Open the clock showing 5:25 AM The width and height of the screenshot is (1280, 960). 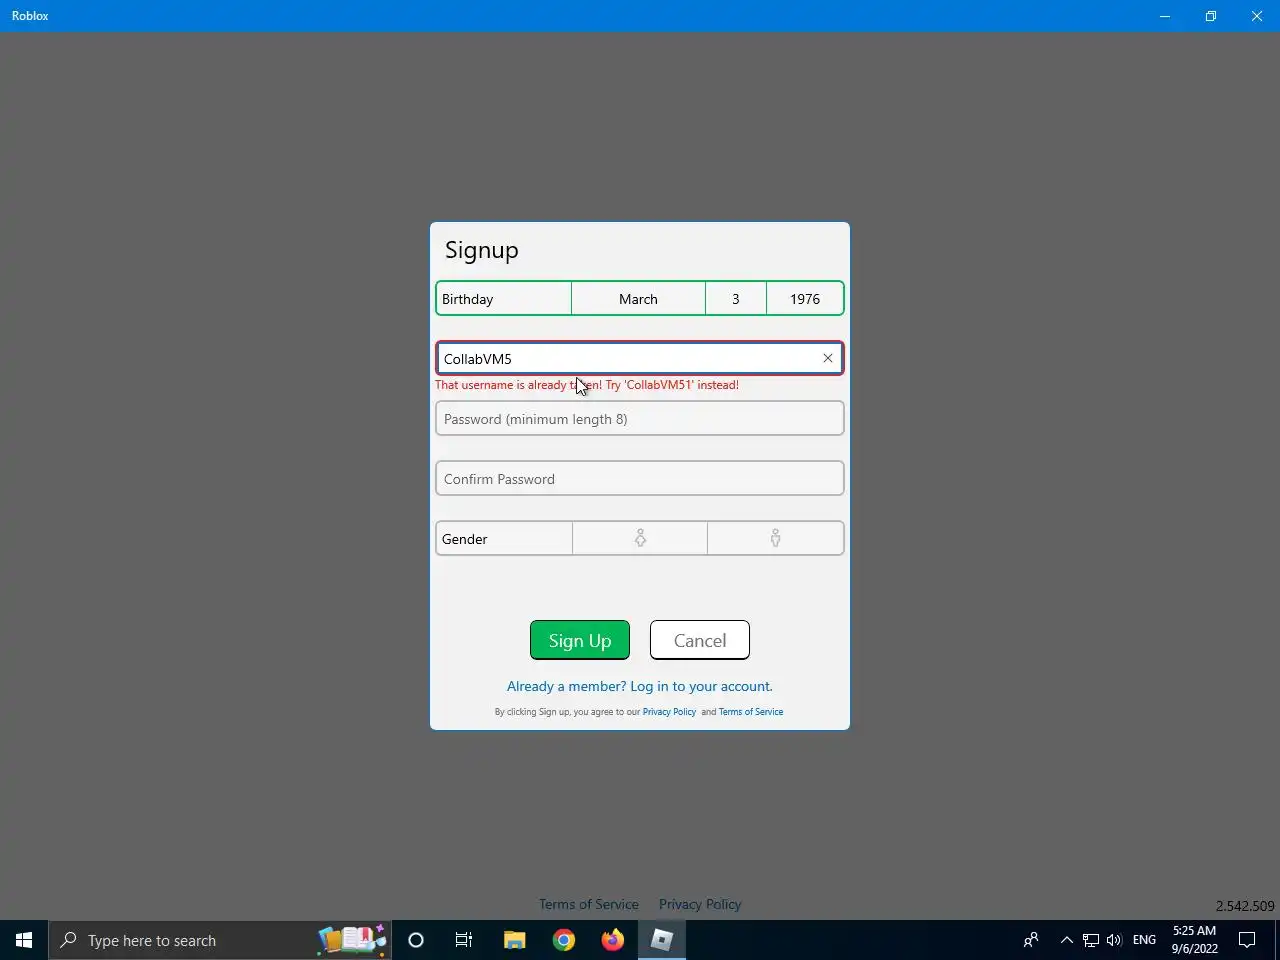tap(1194, 940)
